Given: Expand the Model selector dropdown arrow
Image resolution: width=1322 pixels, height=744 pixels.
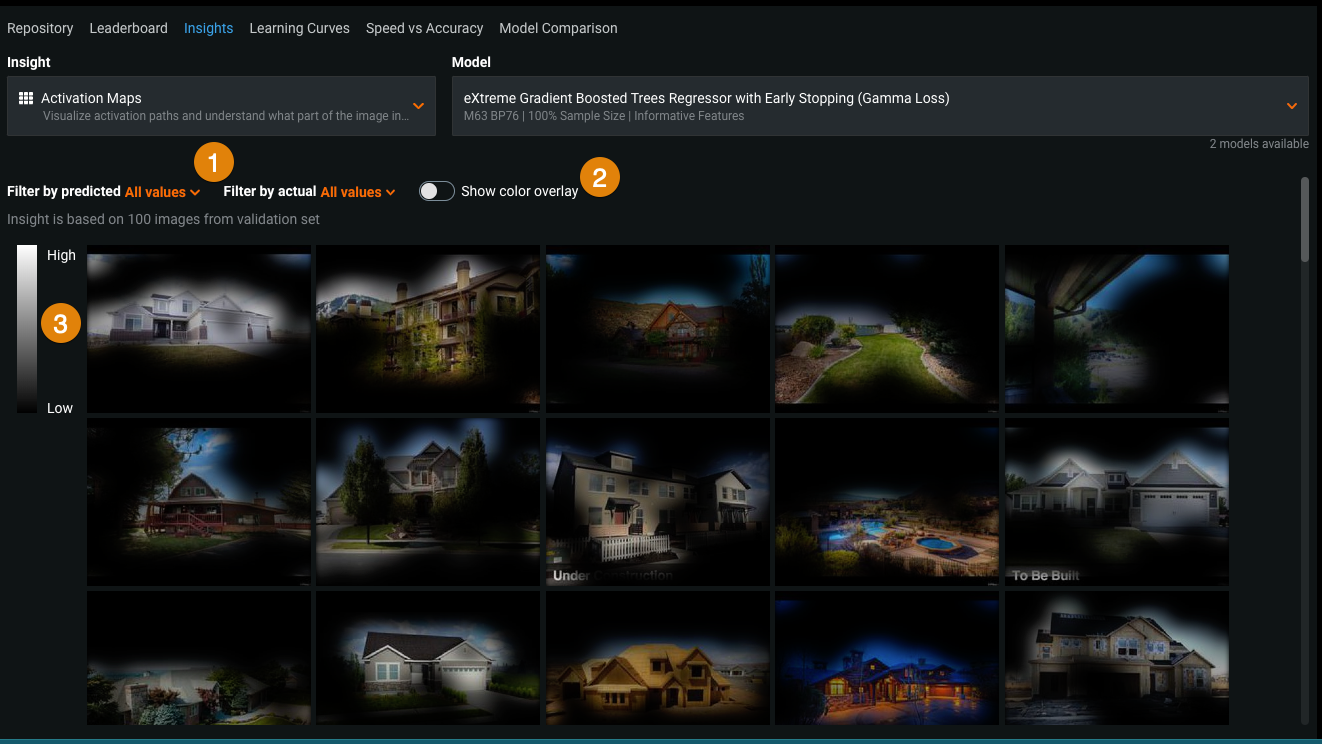Looking at the screenshot, I should (1291, 106).
